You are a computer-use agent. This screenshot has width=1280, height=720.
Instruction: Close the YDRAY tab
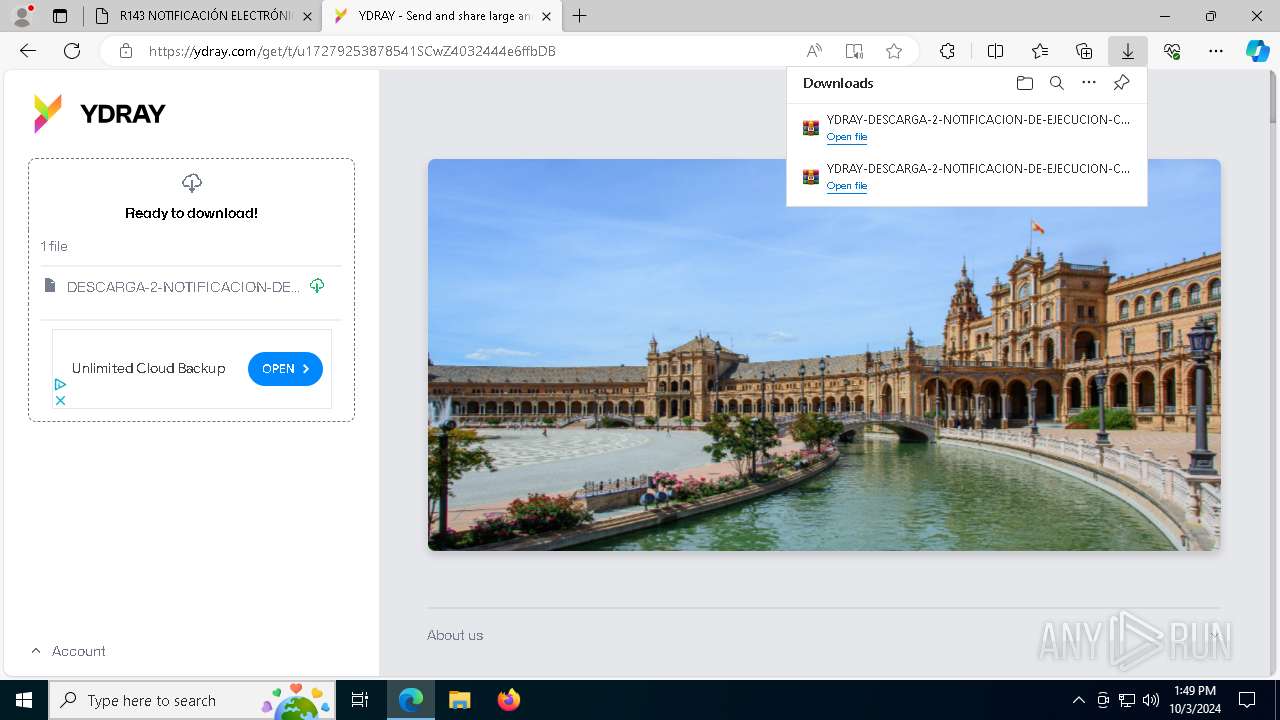click(x=547, y=16)
